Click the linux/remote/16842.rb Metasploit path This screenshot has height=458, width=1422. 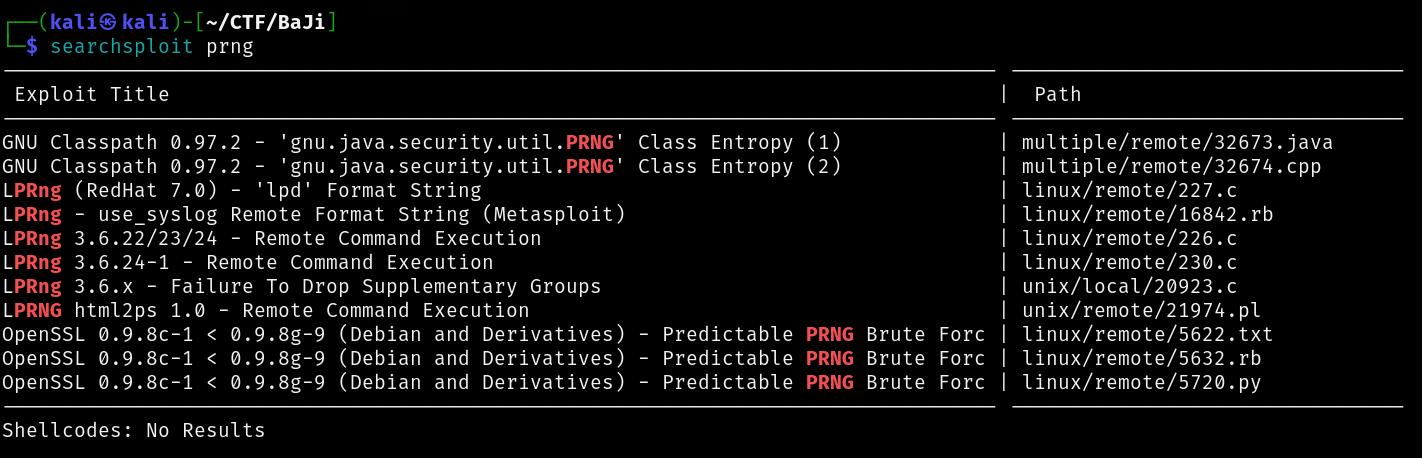(x=1147, y=214)
